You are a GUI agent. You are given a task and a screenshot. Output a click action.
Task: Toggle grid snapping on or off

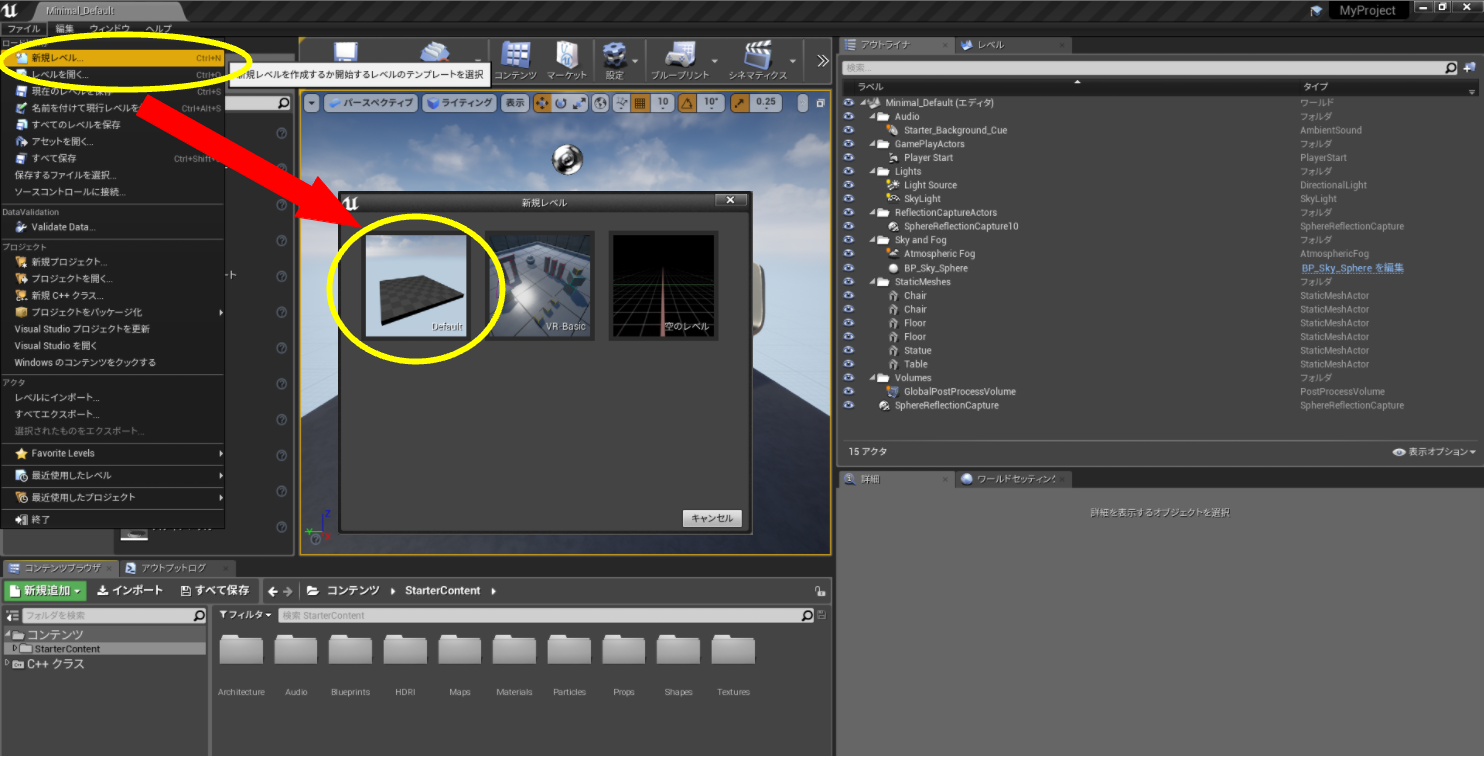642,103
